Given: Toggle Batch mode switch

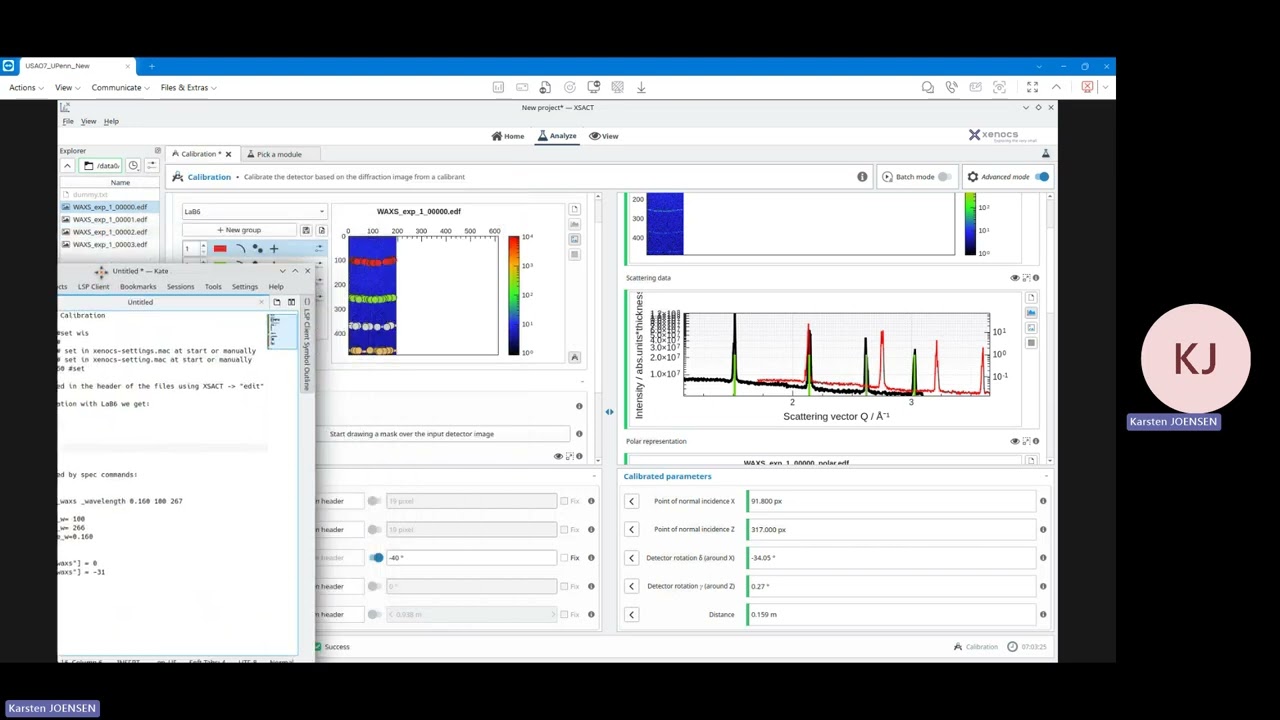Looking at the screenshot, I should [944, 177].
